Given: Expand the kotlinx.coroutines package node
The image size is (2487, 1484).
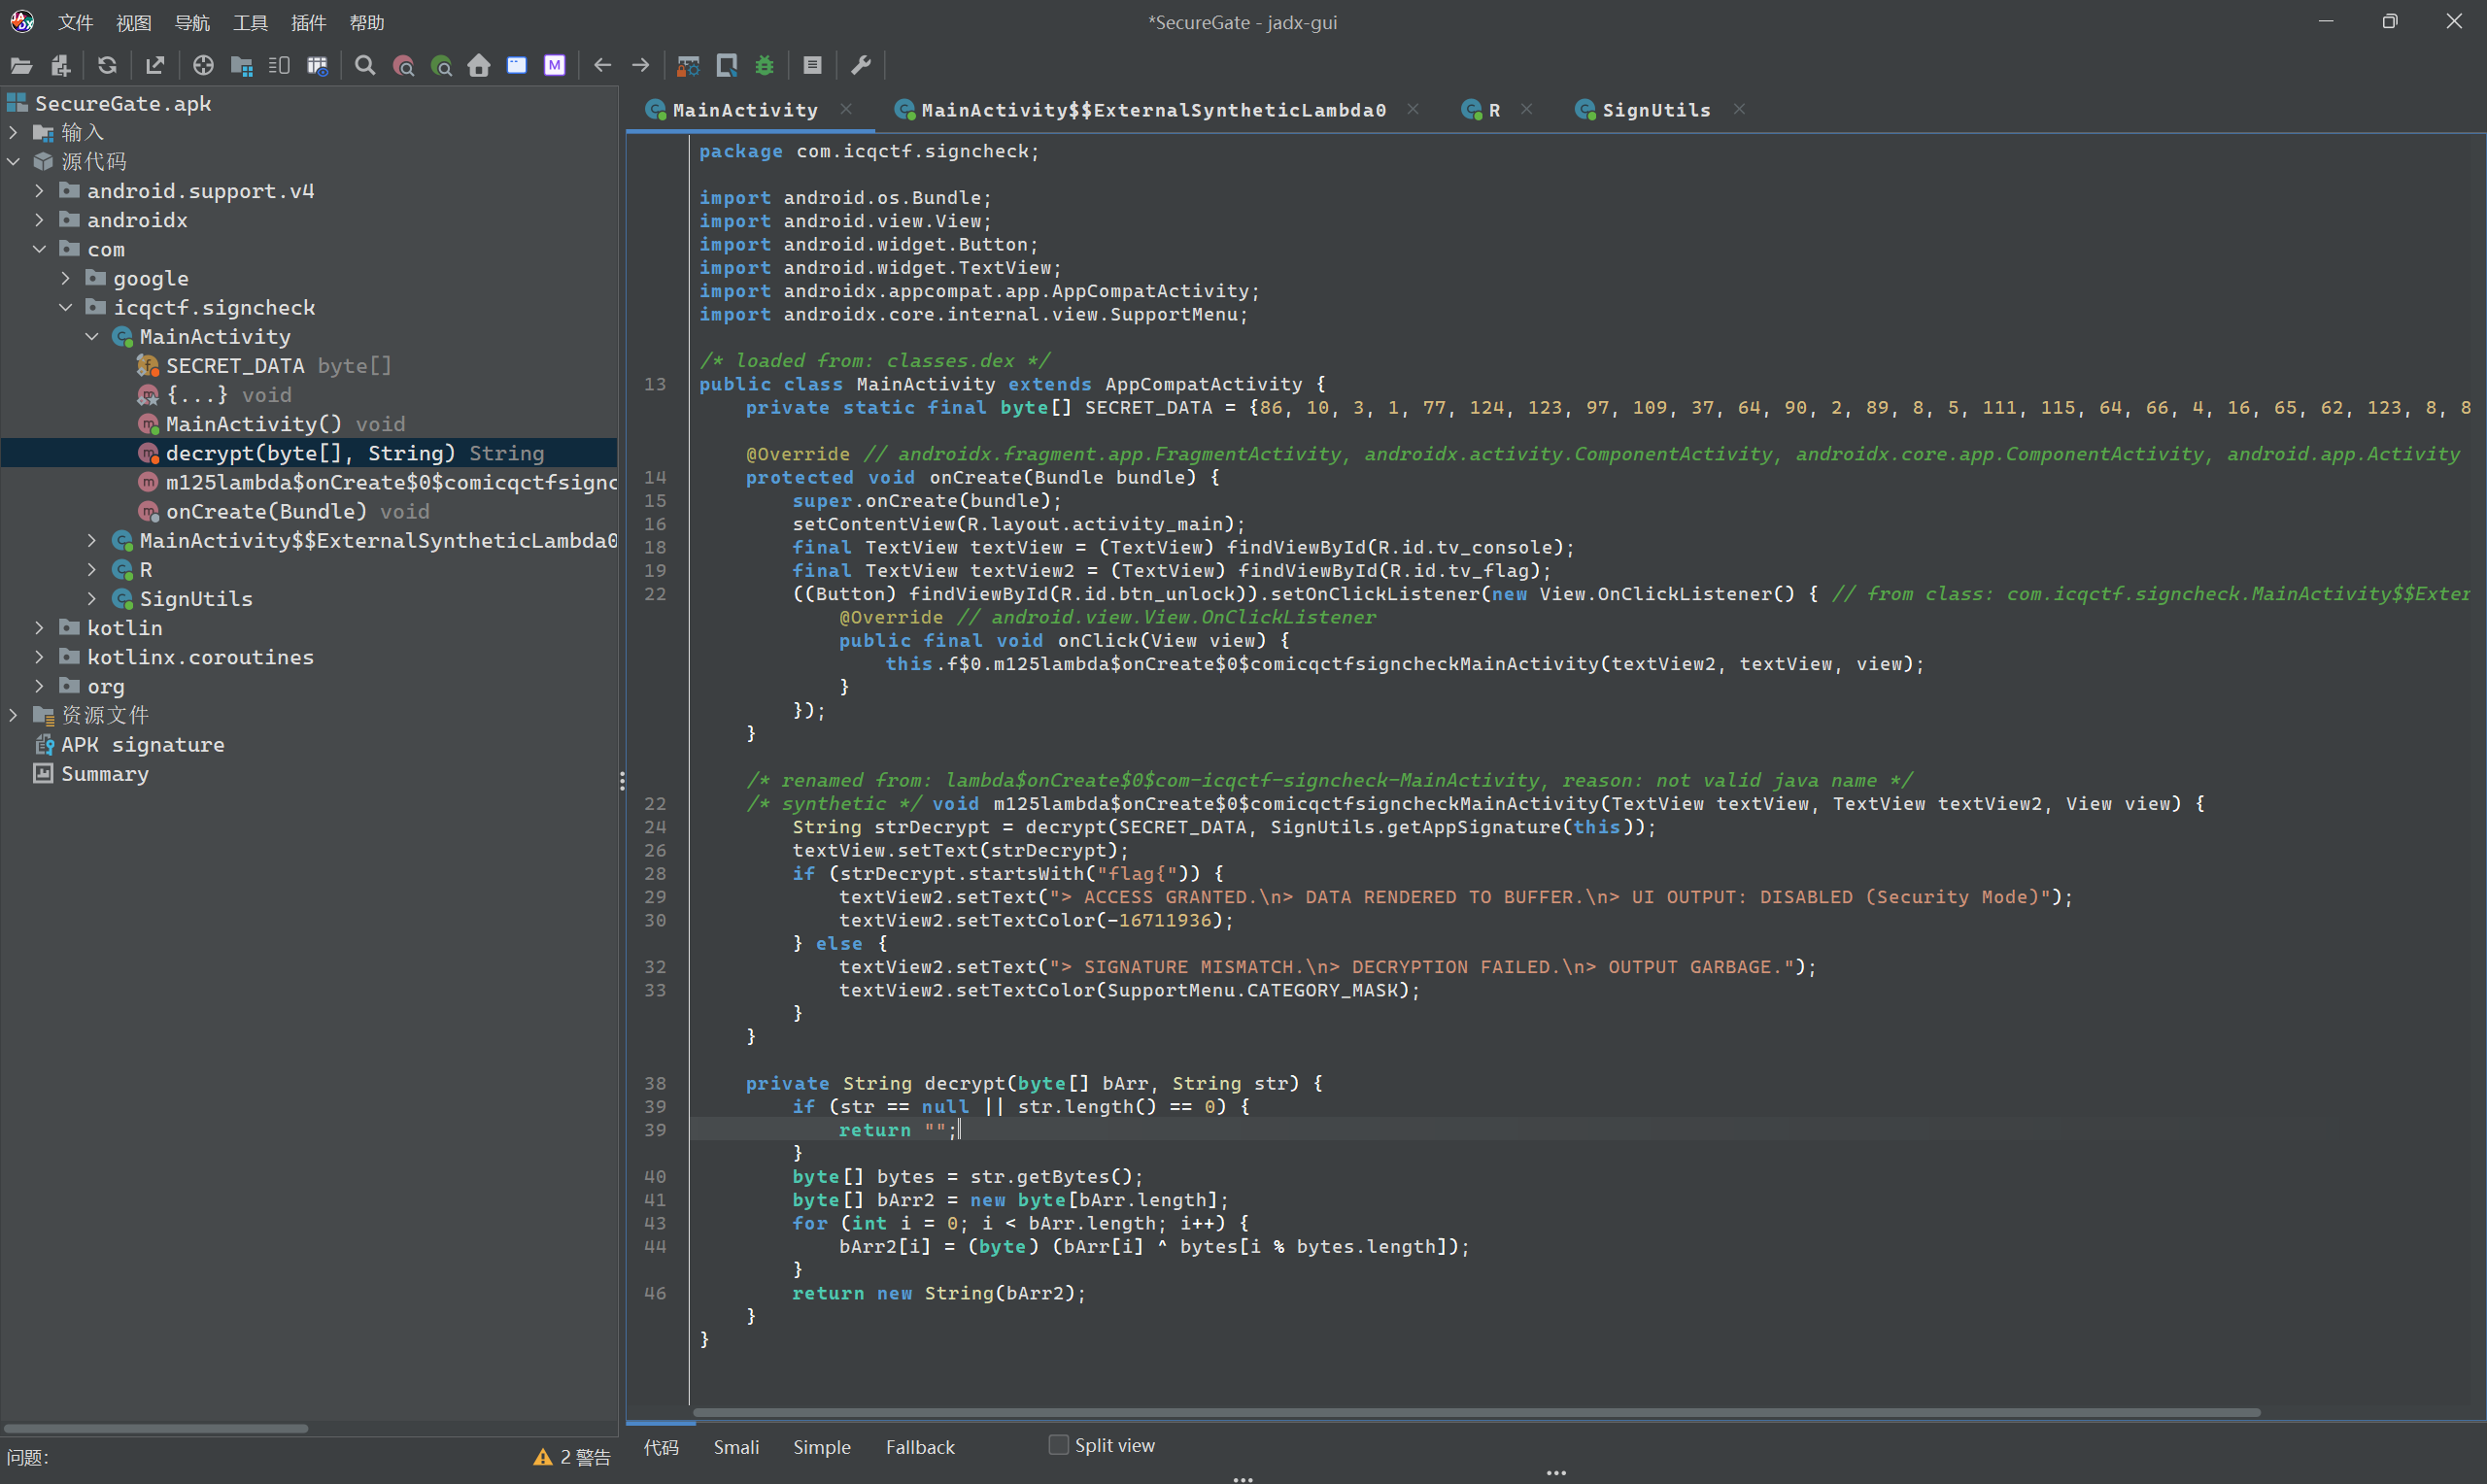Looking at the screenshot, I should [x=39, y=656].
